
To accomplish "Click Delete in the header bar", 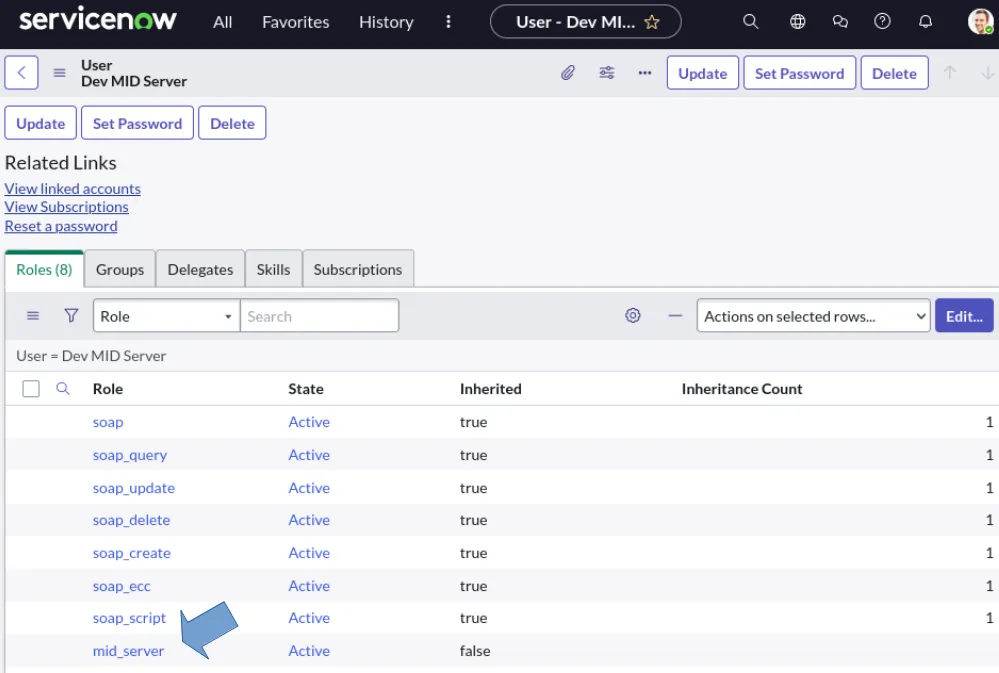I will (895, 73).
